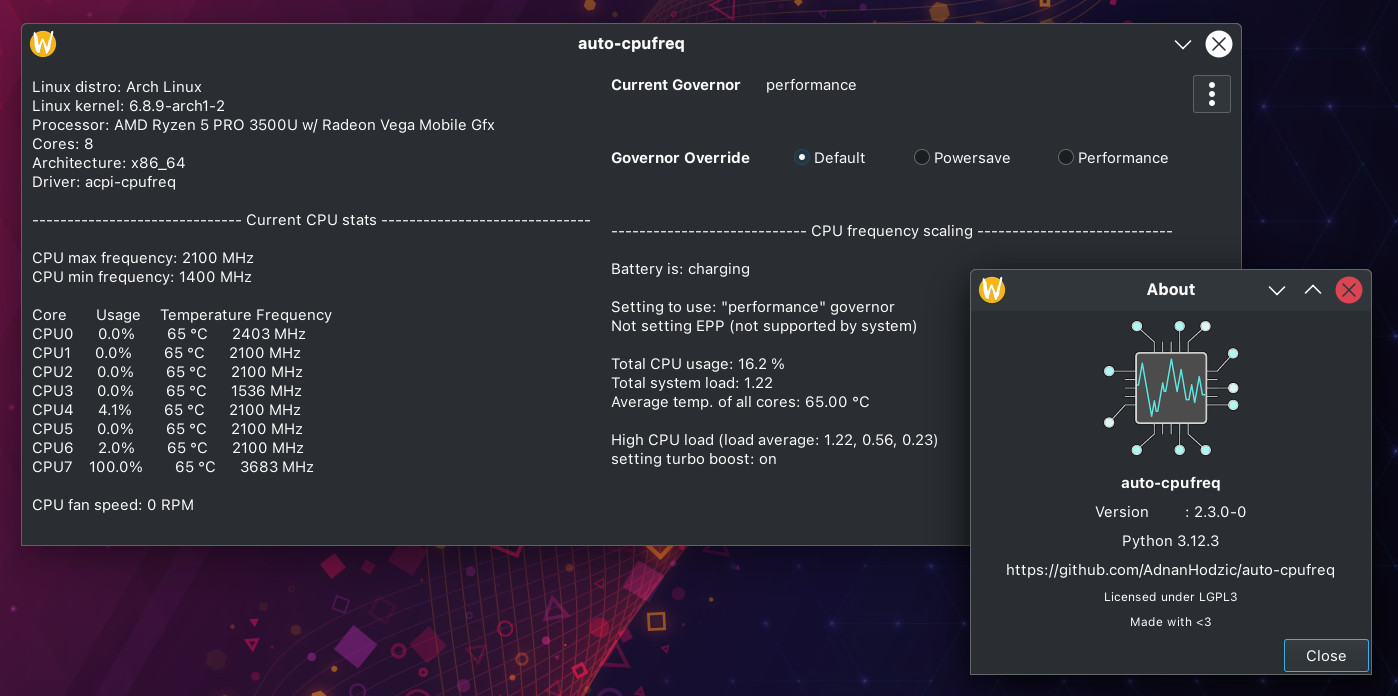Select the Default governor override
Image resolution: width=1398 pixels, height=696 pixels.
[x=830, y=158]
